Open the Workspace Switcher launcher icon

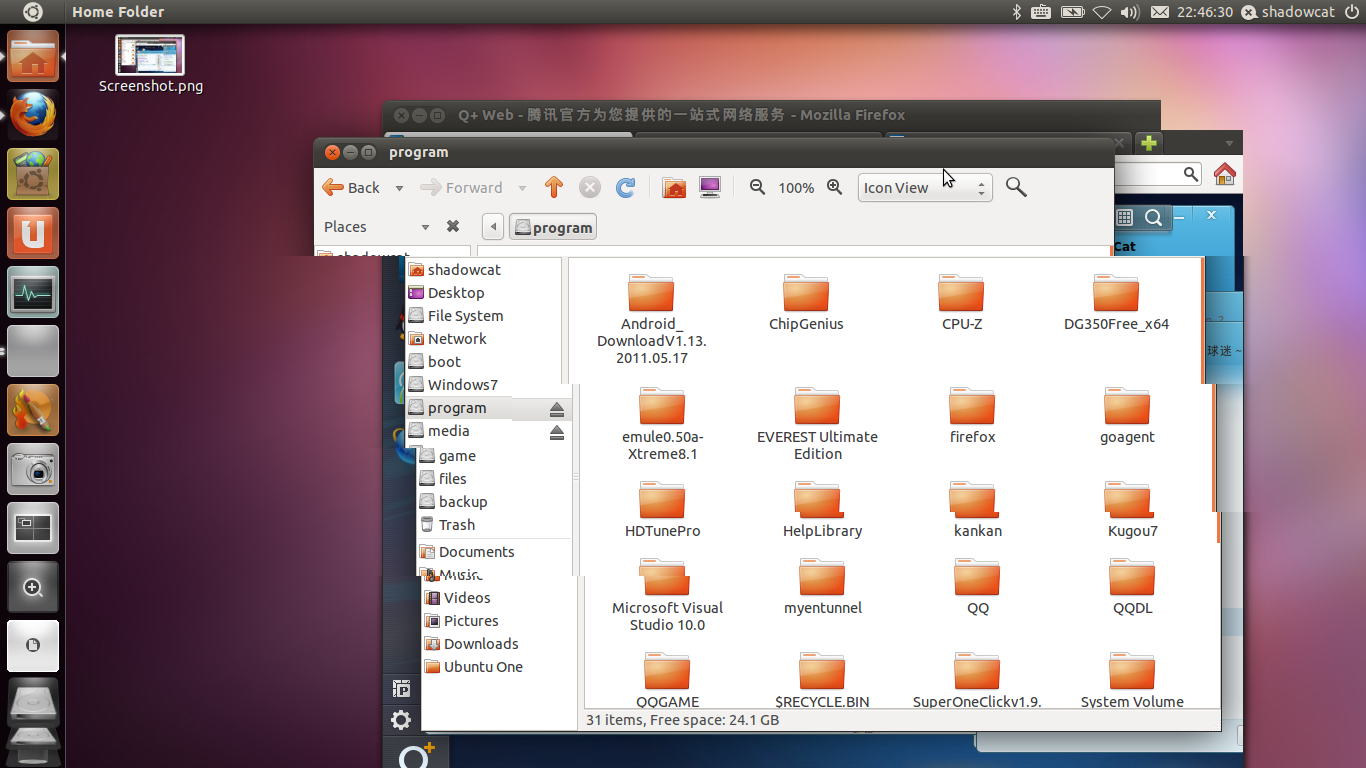(33, 528)
